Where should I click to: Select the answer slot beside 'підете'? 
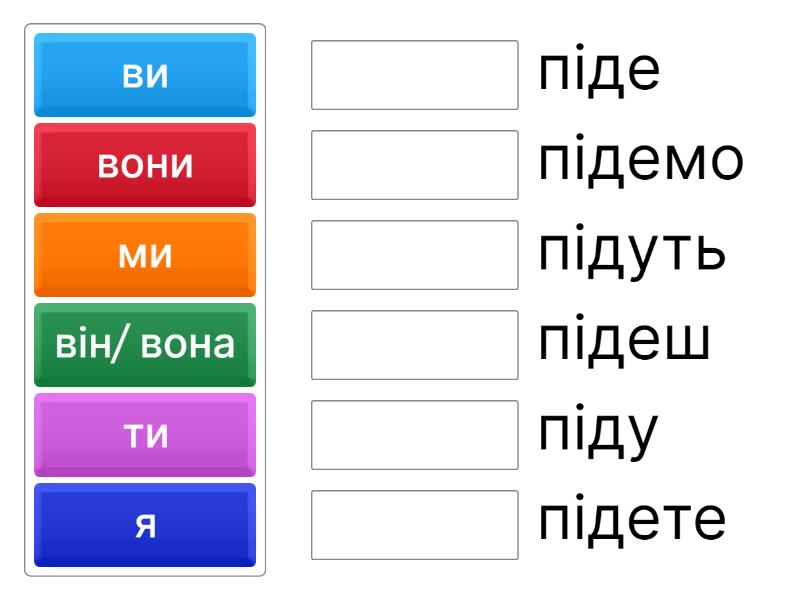click(x=415, y=525)
